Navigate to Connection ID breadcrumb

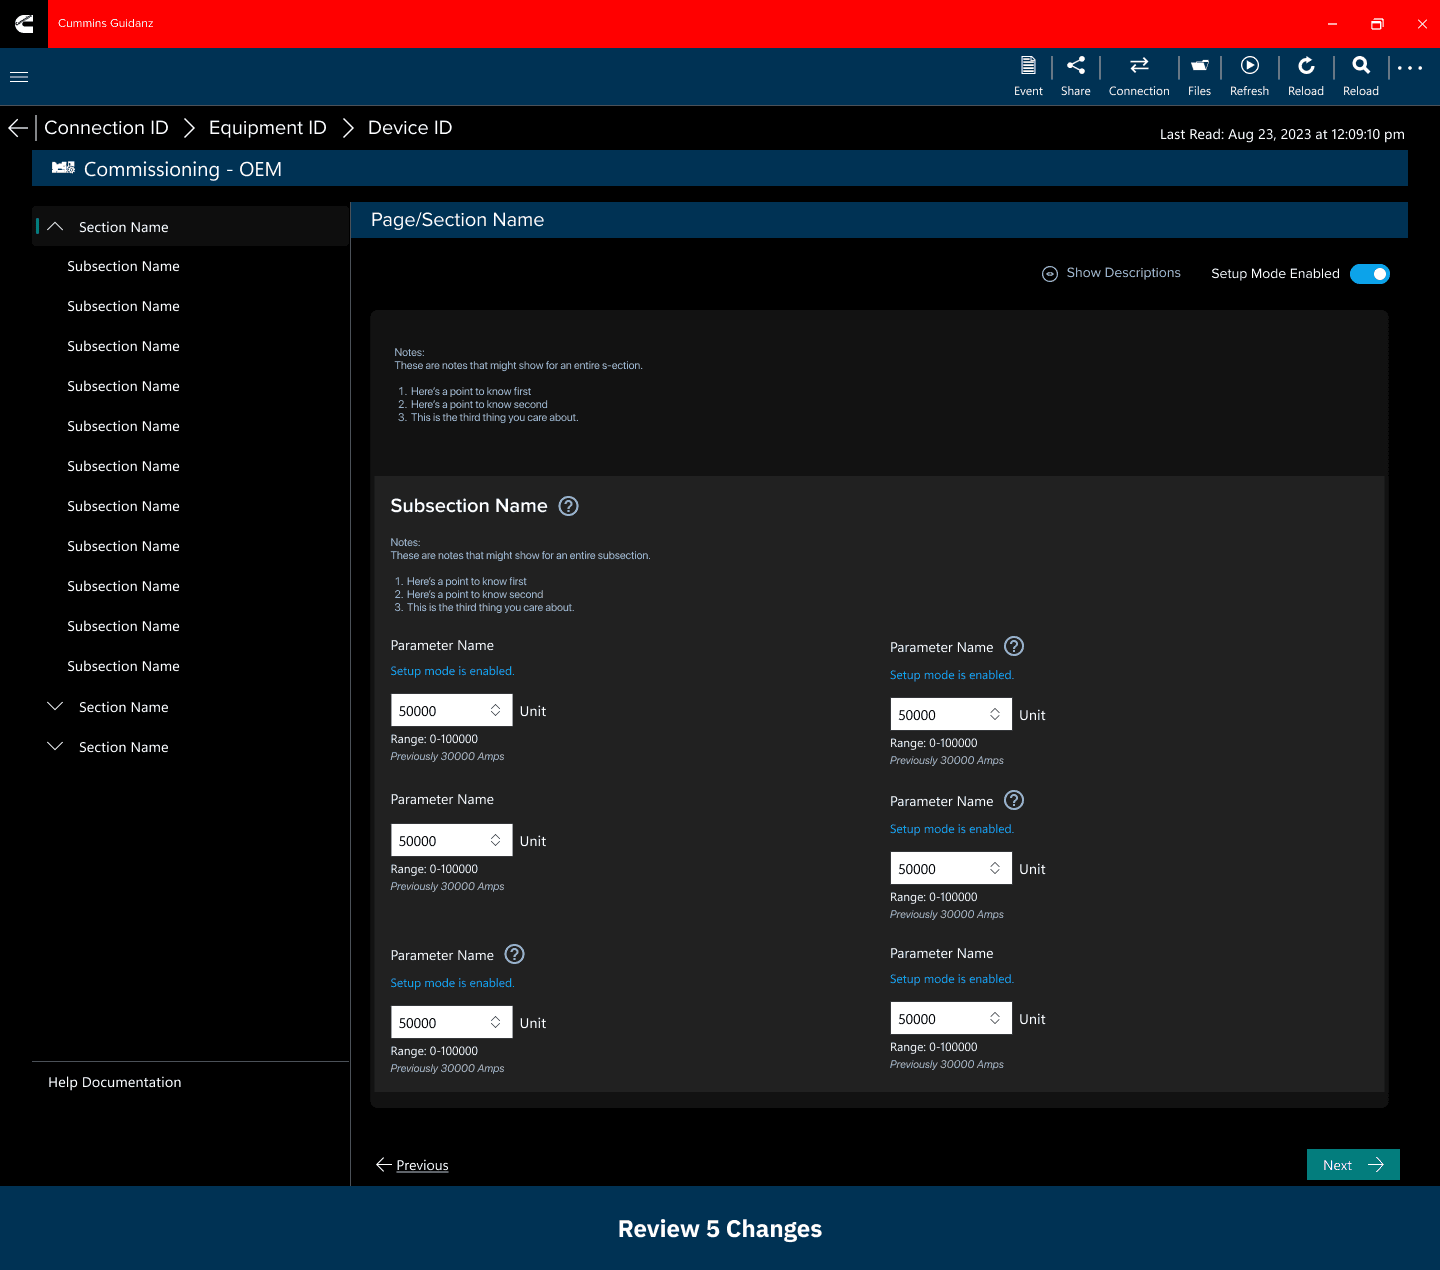coord(106,128)
